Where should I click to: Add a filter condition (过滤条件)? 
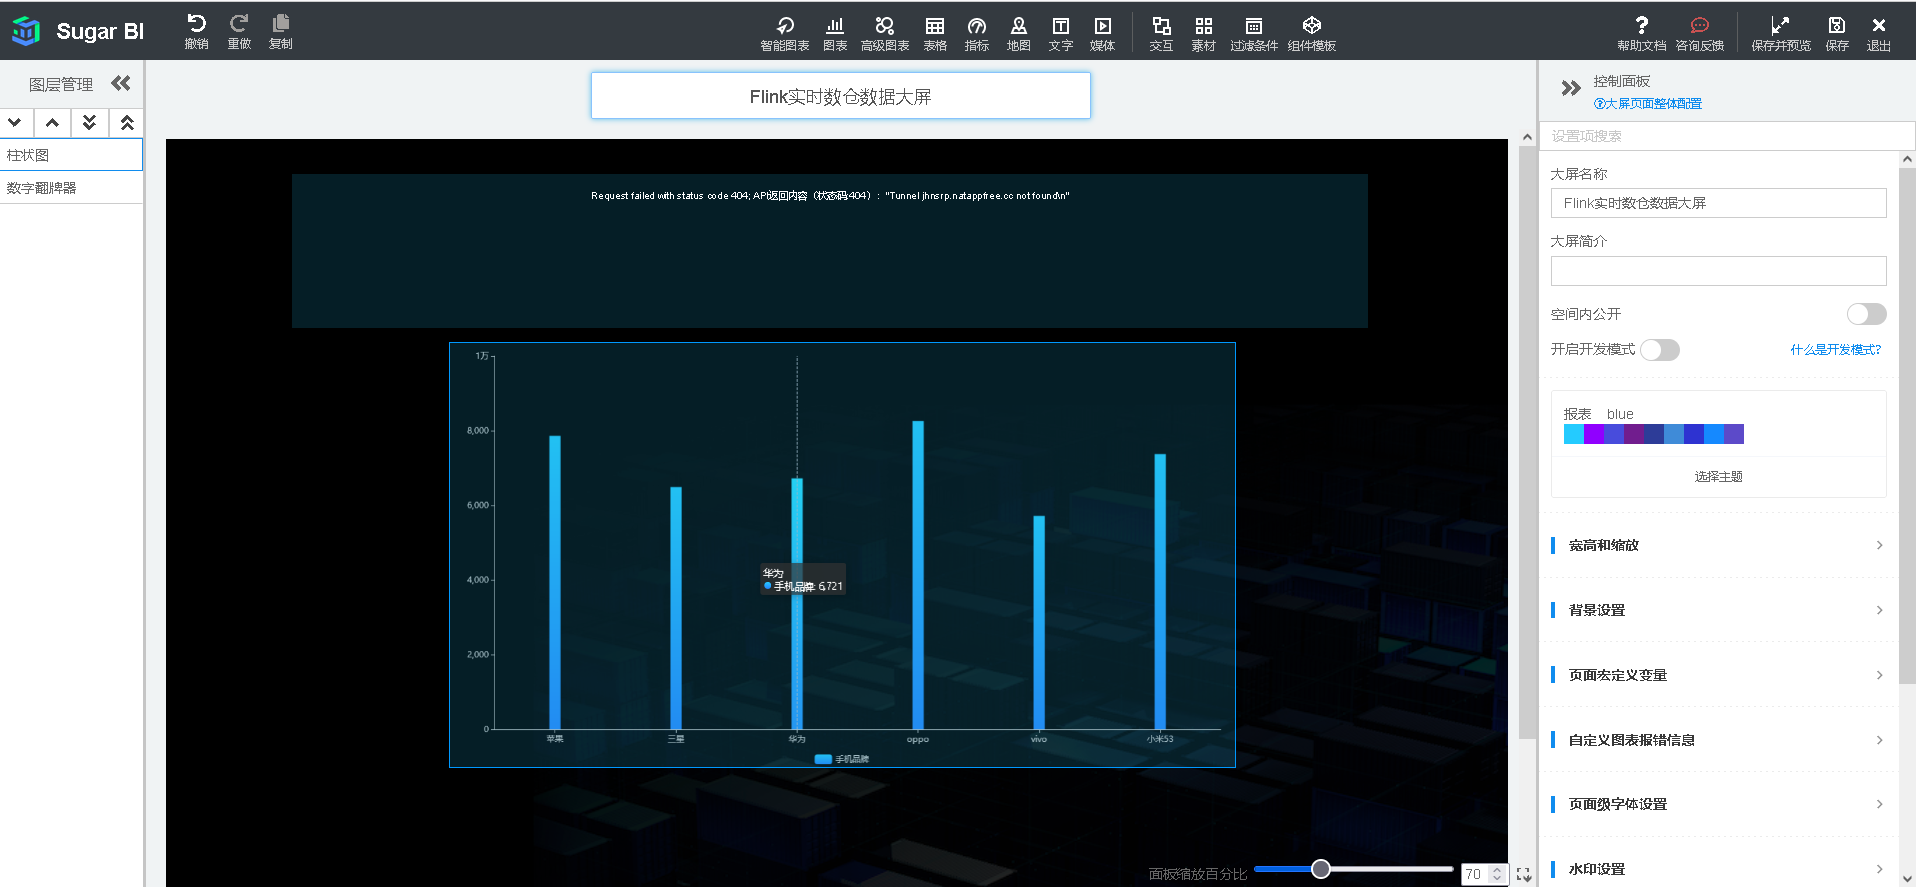[x=1254, y=33]
